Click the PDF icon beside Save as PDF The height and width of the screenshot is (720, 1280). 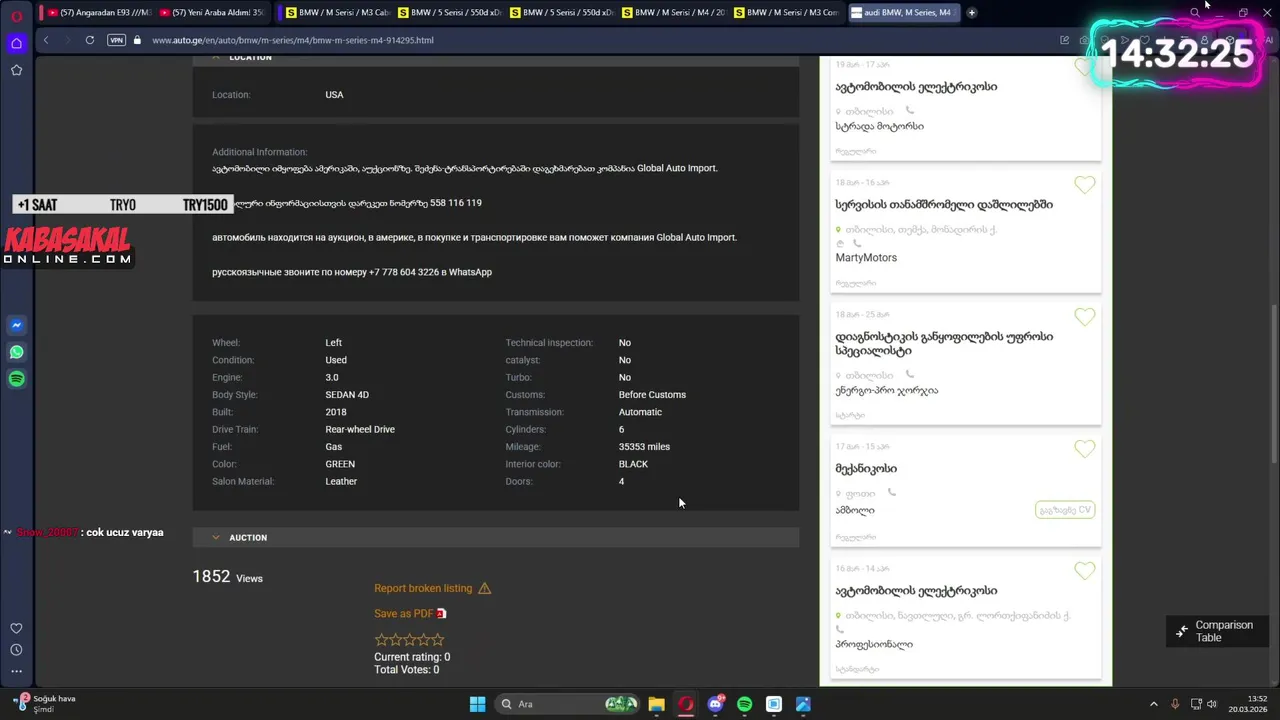pos(441,614)
